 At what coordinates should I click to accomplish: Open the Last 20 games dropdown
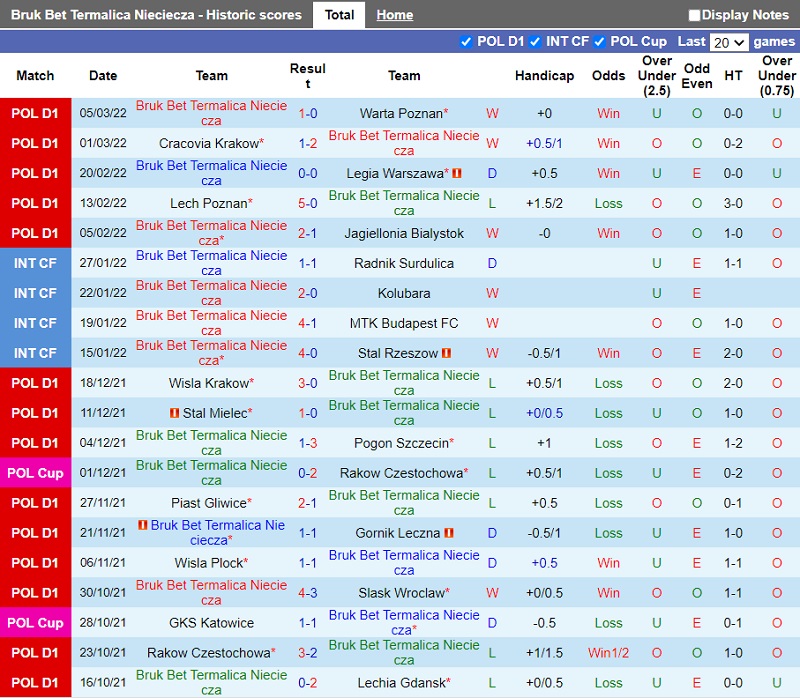(728, 42)
